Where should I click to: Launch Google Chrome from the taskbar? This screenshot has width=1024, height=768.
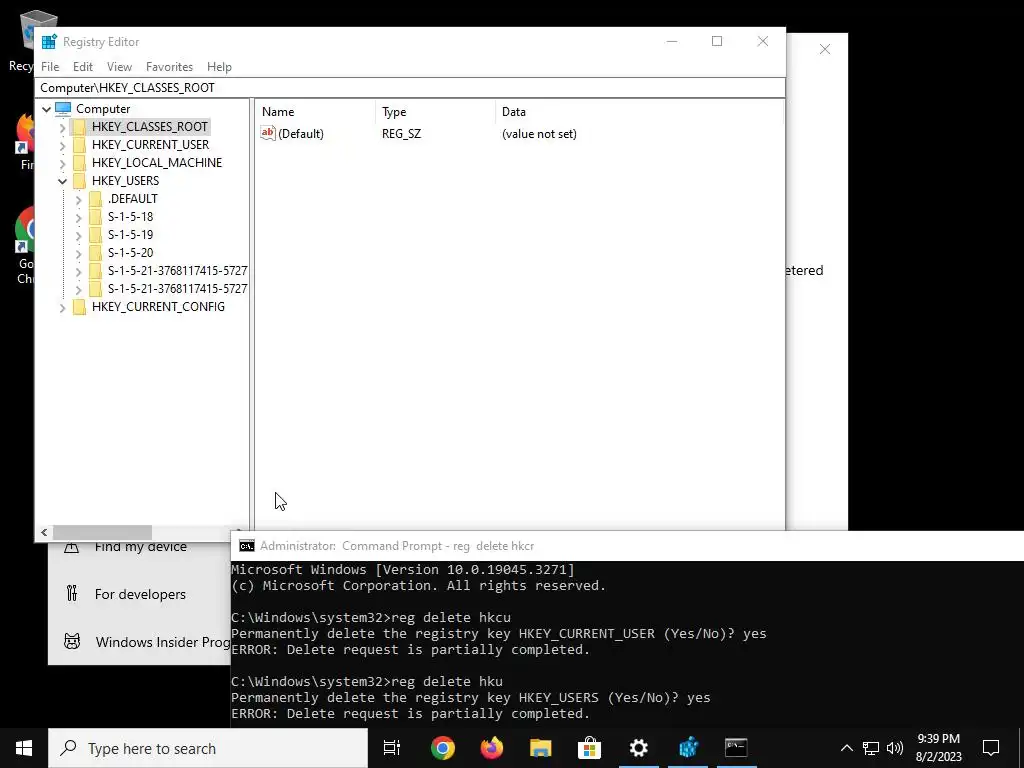pyautogui.click(x=442, y=748)
